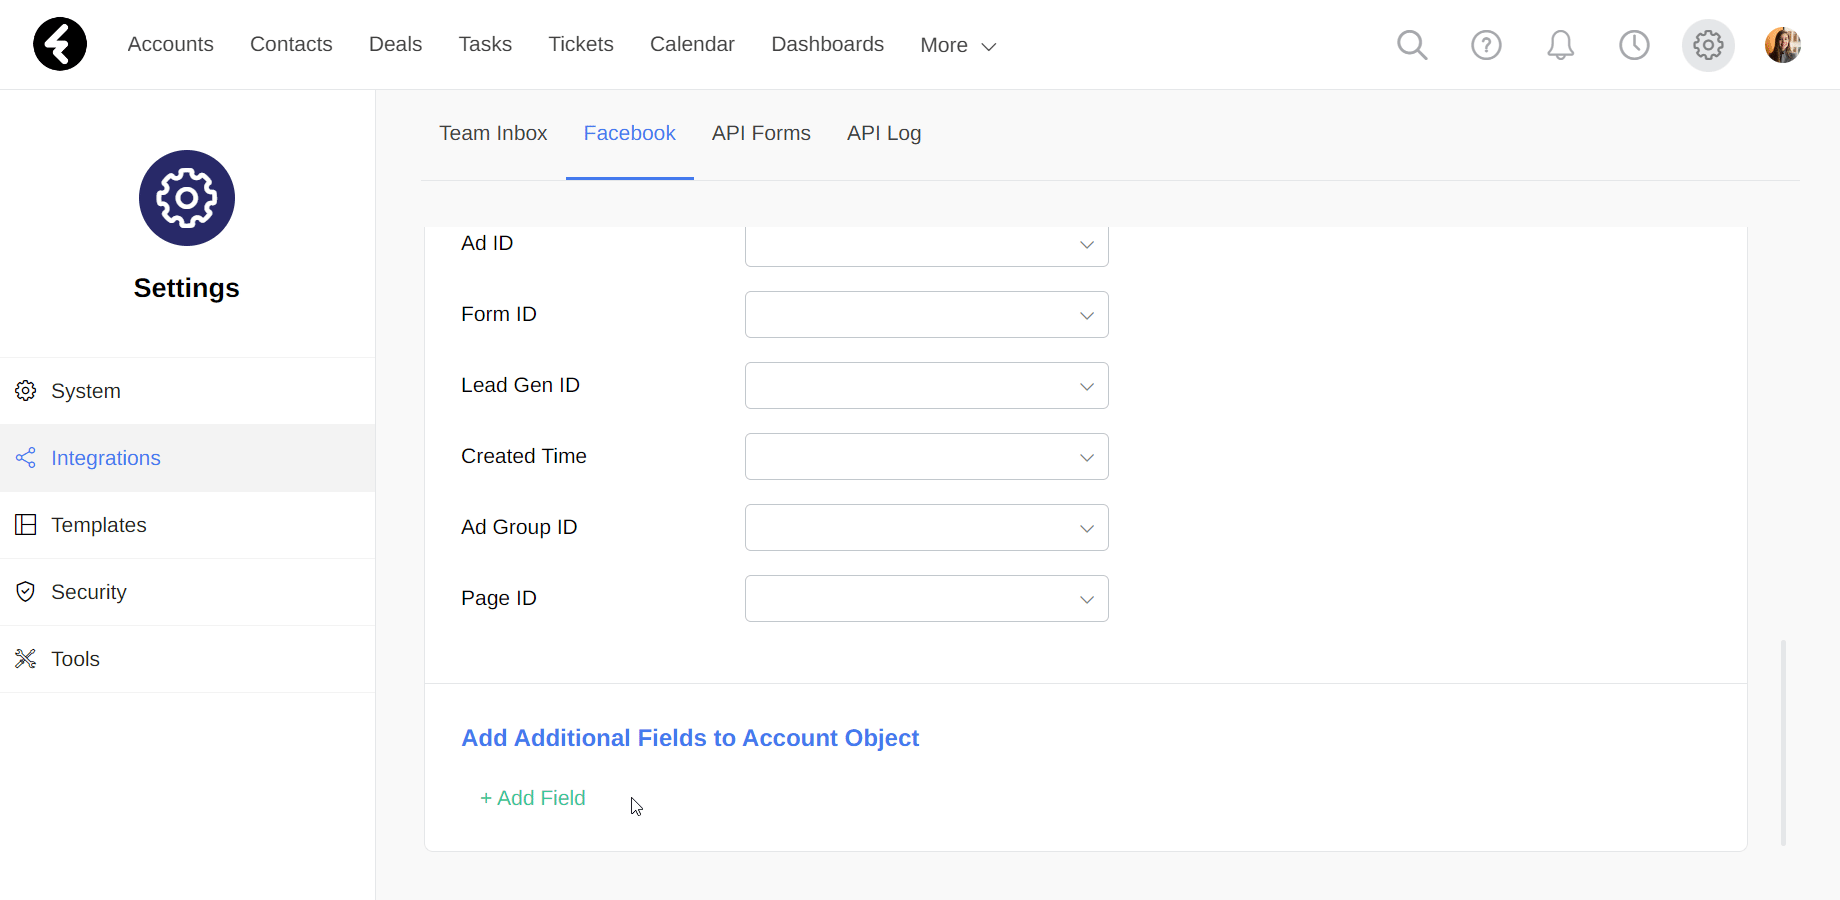Click the Add Additional Fields to Account Object heading

pos(690,738)
